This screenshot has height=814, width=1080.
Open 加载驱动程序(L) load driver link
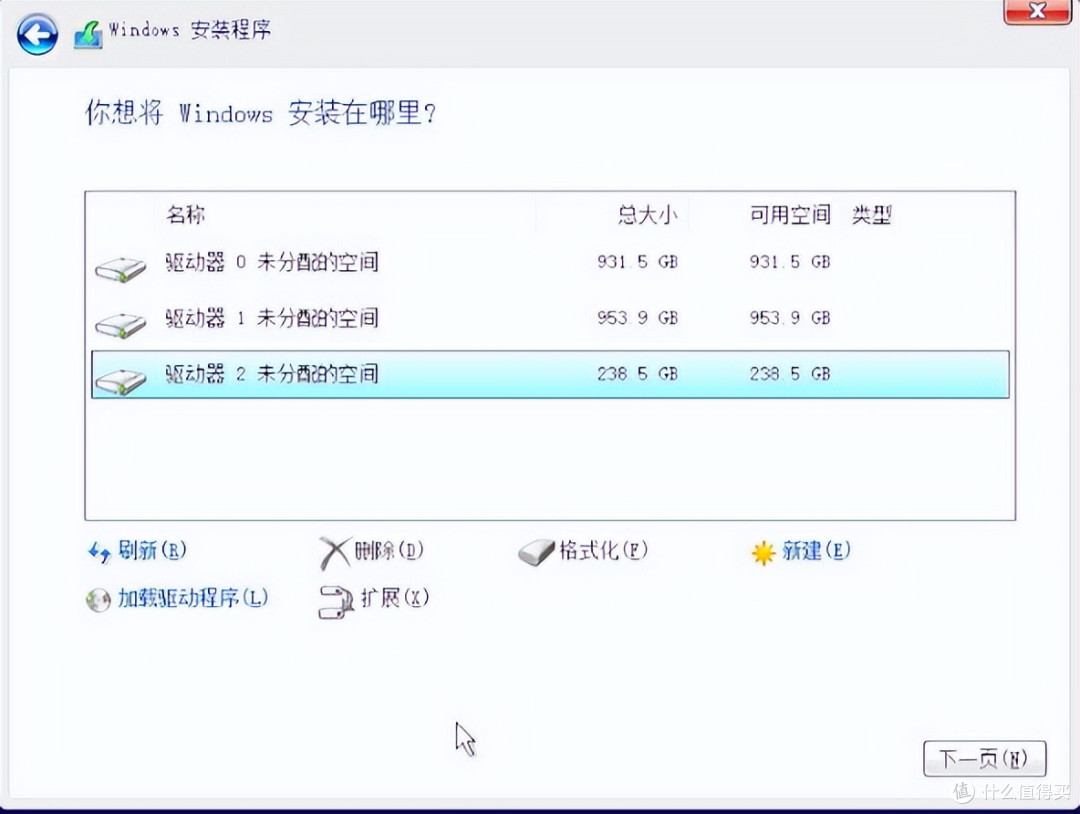(193, 598)
